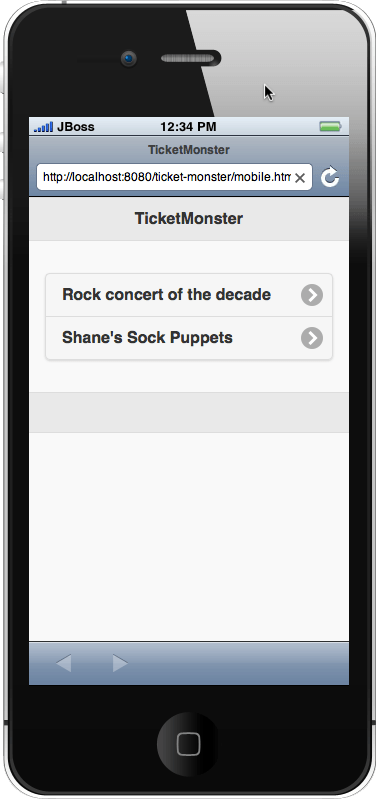Screen dimensions: 376x799
Task: Tap the chevron beside Rock concert of the decade
Action: (312, 295)
